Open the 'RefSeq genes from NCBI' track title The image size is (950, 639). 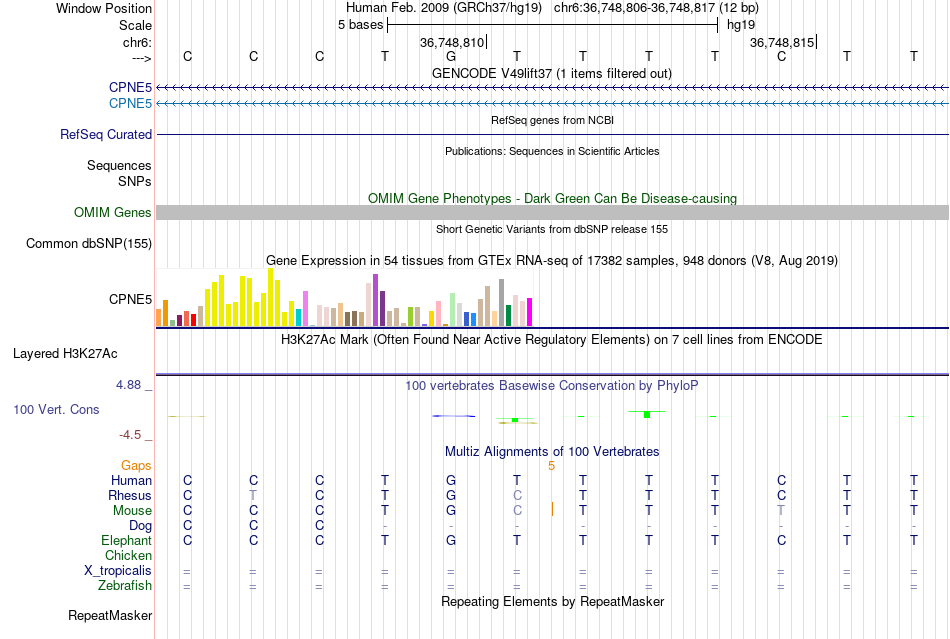coord(552,120)
